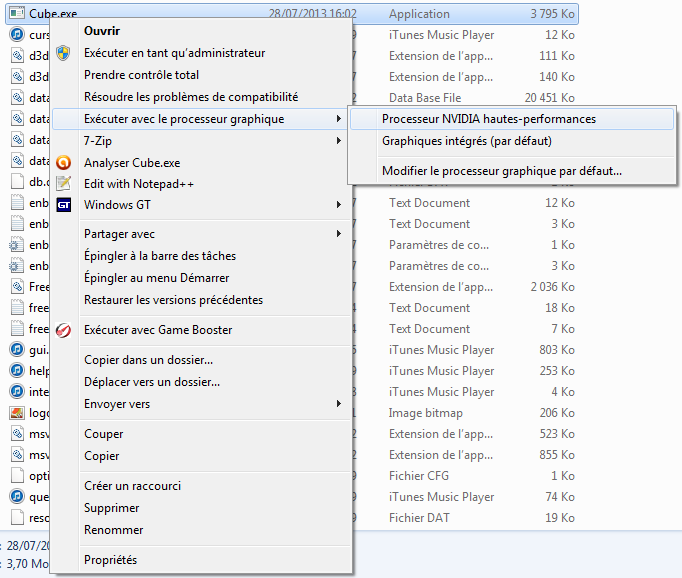This screenshot has width=682, height=578.
Task: Click the '803 Ko' size cell
Action: coord(557,350)
